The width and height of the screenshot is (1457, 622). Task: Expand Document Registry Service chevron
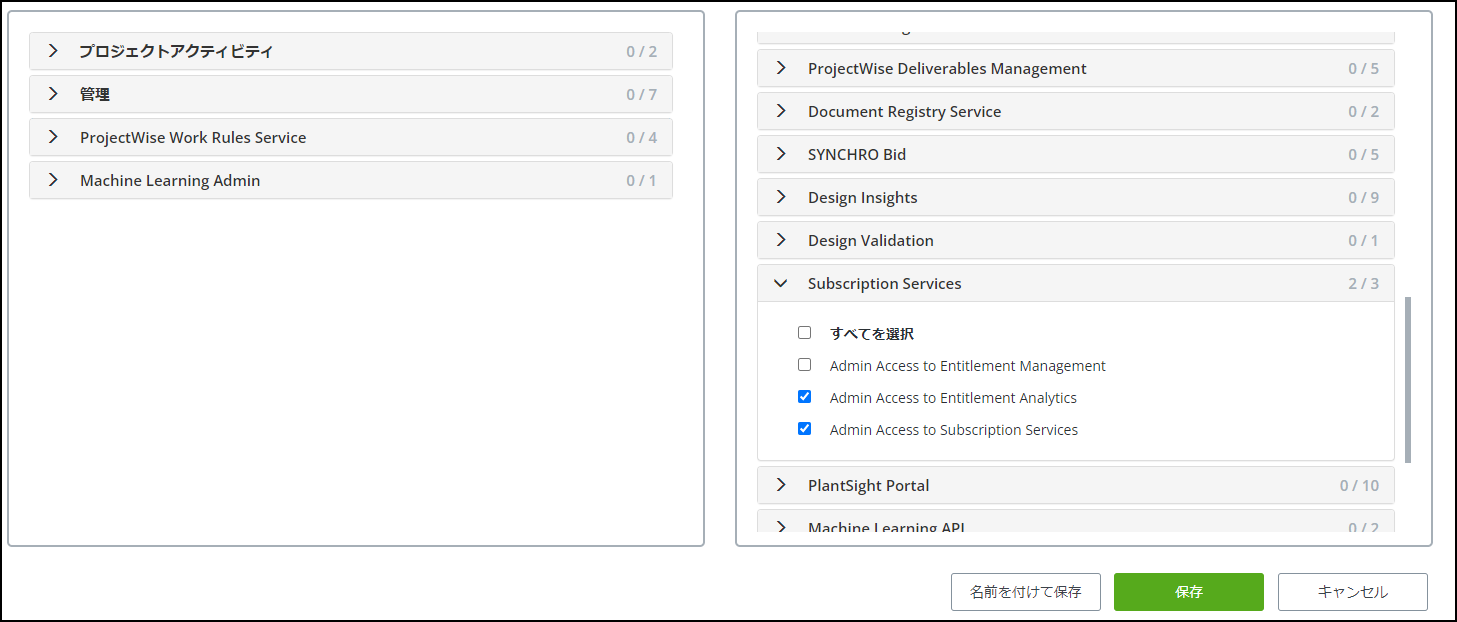click(781, 111)
